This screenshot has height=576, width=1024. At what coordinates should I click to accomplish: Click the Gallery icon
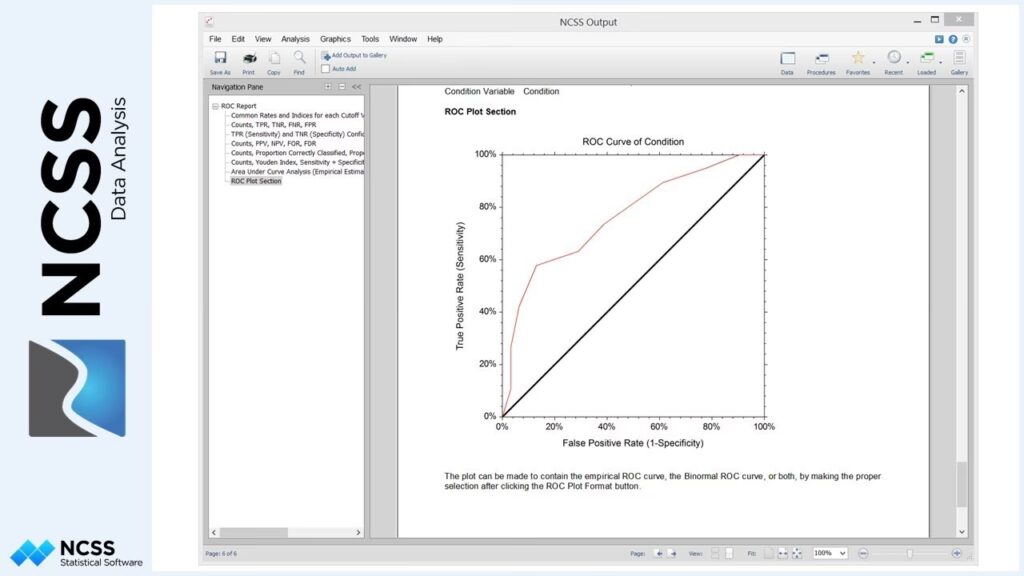[x=959, y=59]
